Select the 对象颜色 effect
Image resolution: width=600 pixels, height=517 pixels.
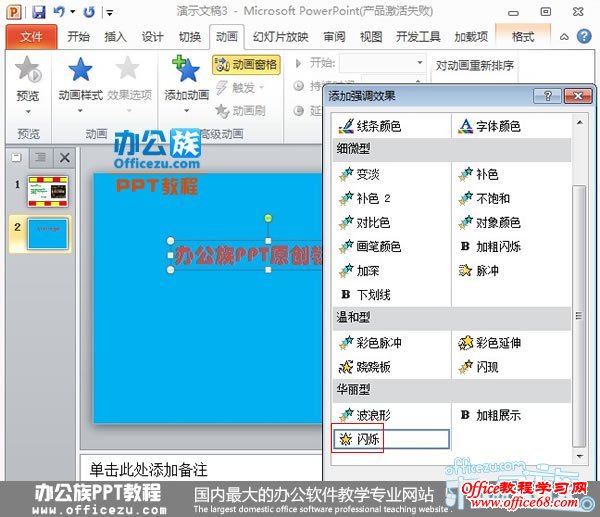[510, 222]
